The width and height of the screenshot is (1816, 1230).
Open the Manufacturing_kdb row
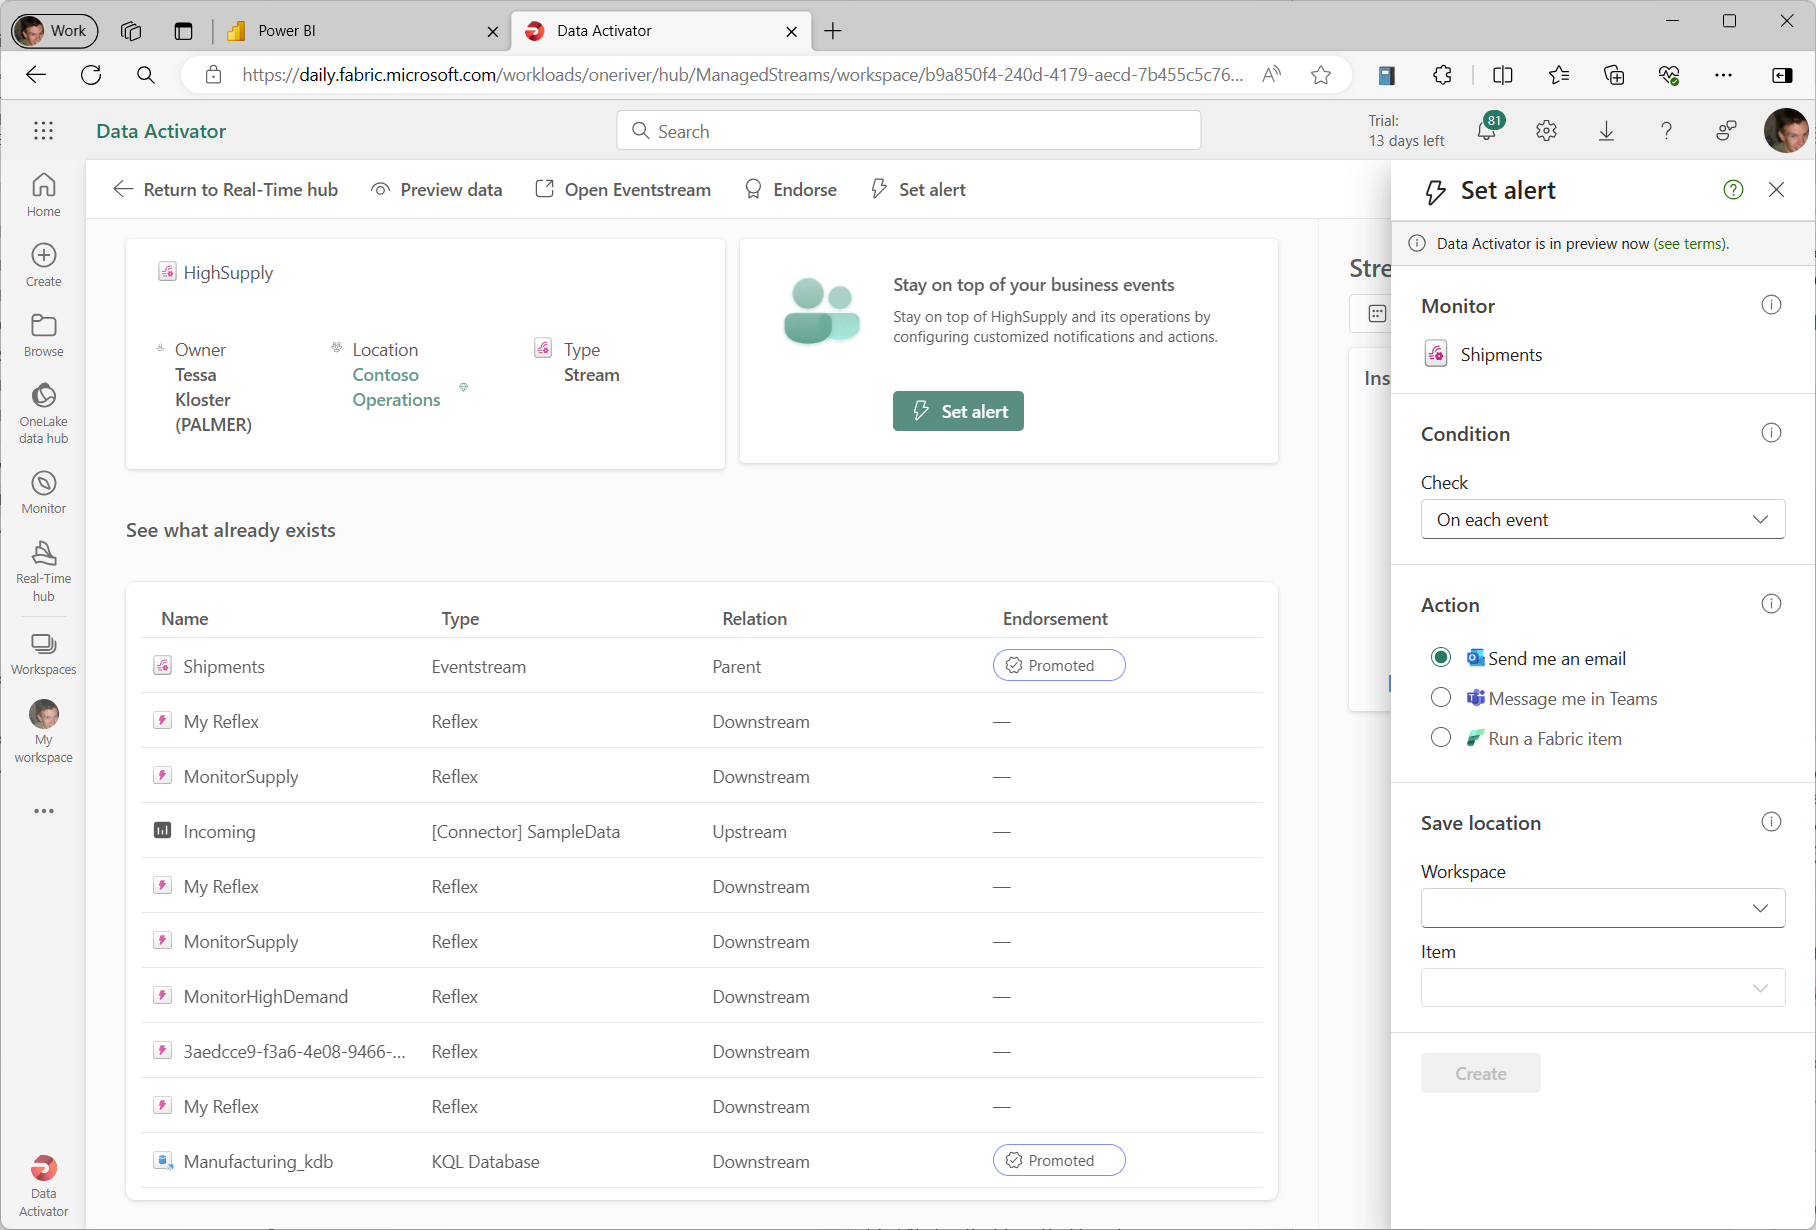click(702, 1161)
